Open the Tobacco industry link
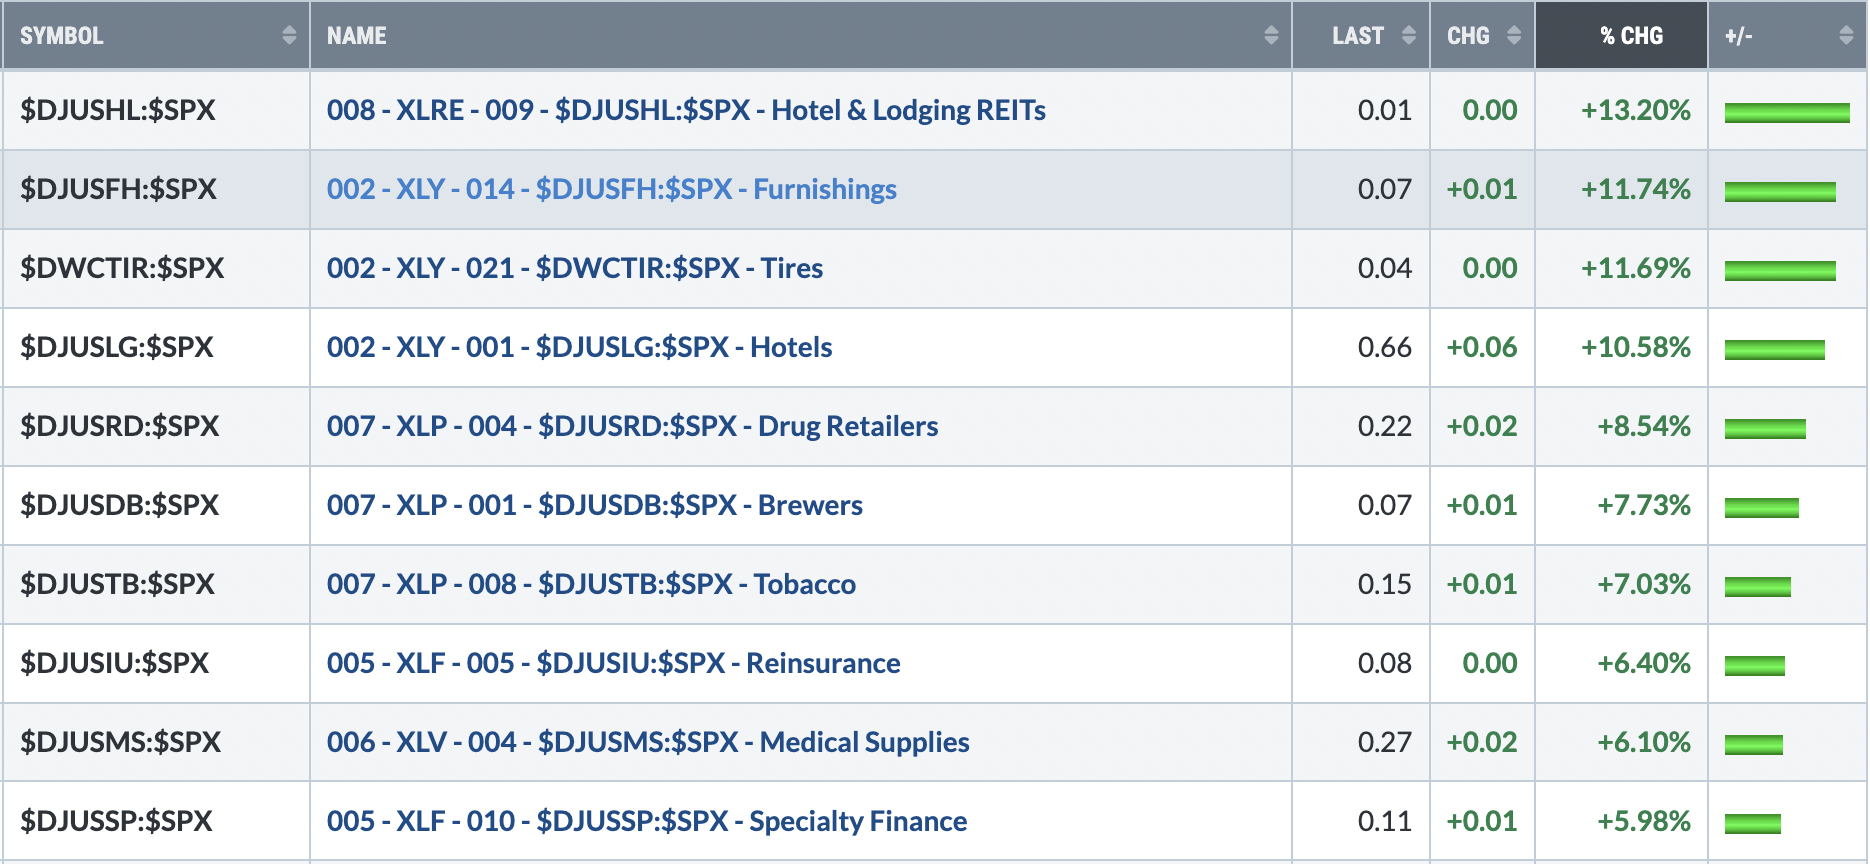 click(591, 584)
